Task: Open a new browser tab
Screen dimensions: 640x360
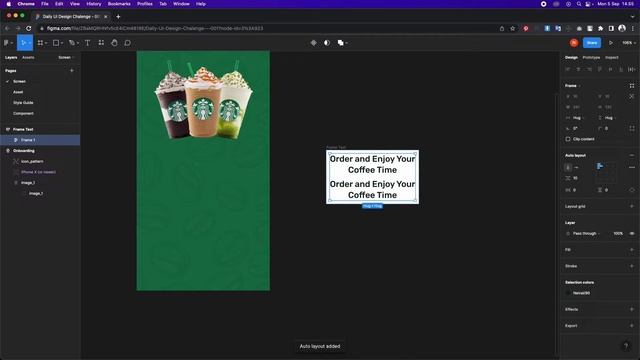Action: pyautogui.click(x=118, y=17)
